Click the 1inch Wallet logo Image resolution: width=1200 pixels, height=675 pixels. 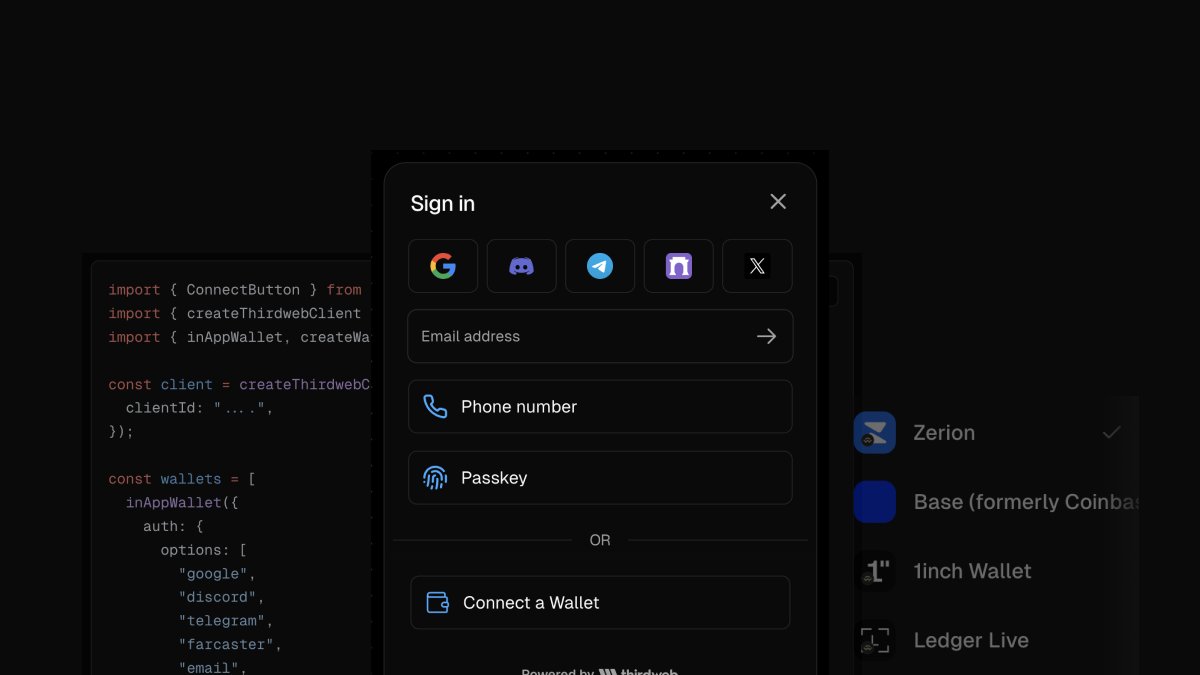875,571
